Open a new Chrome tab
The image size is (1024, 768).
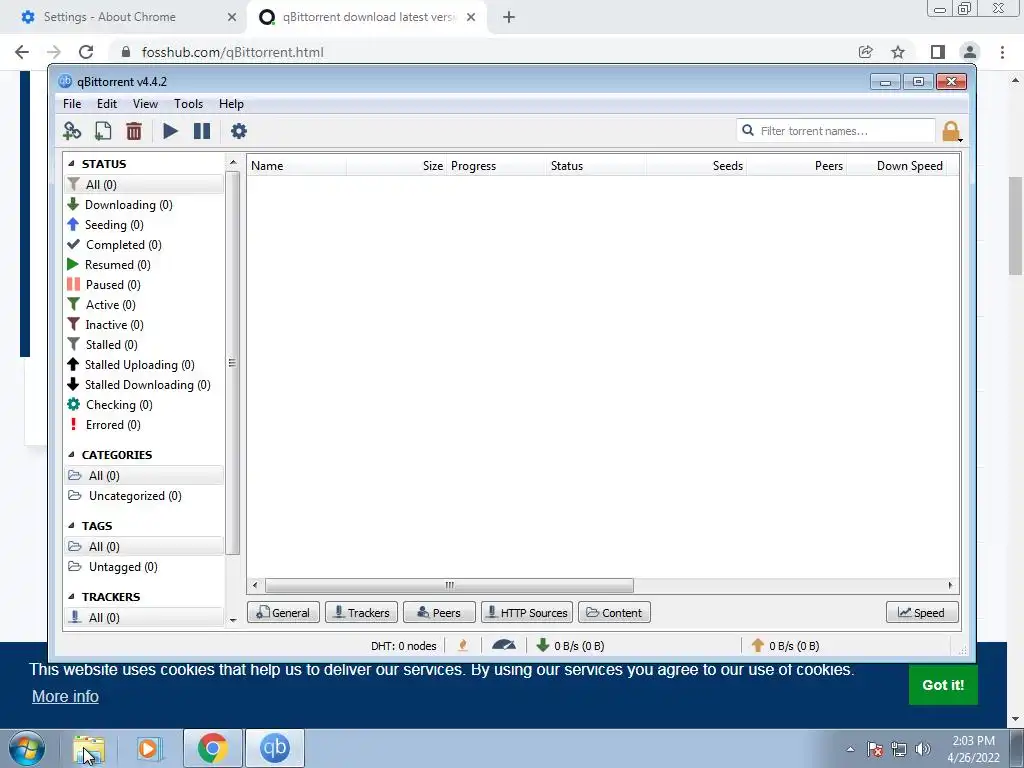point(509,17)
